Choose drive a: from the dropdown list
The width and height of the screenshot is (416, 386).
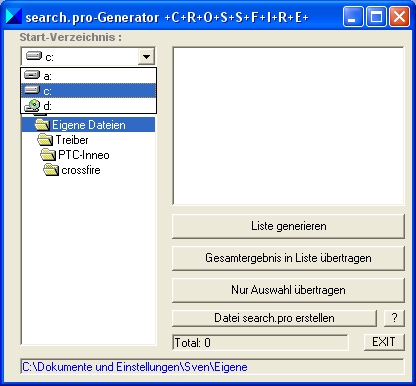(89, 76)
